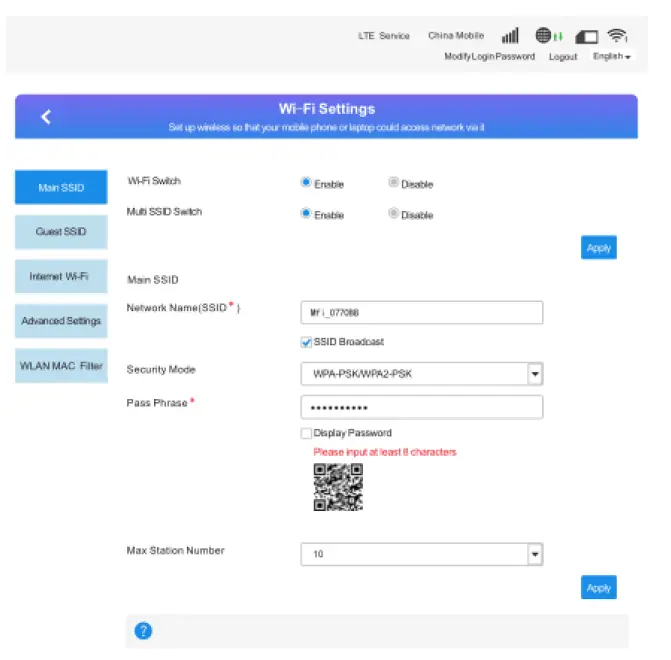Check the Display Password checkbox
671x660 pixels.
pos(306,433)
